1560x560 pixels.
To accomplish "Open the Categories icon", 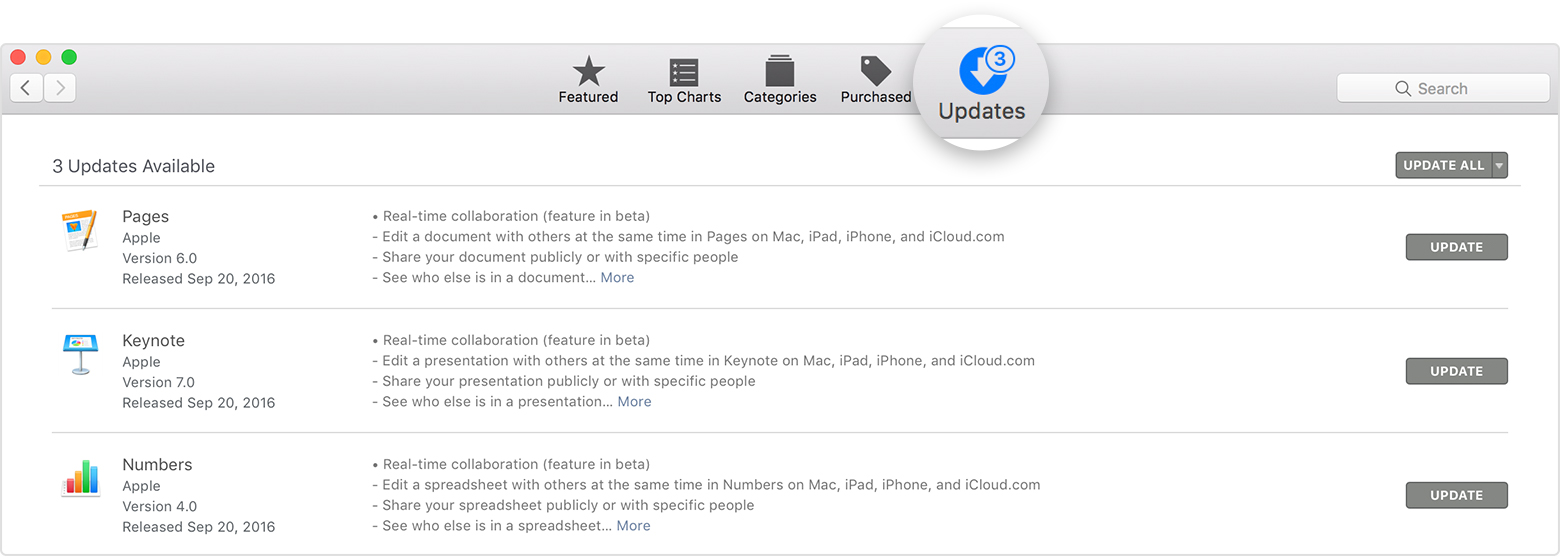I will tap(780, 71).
